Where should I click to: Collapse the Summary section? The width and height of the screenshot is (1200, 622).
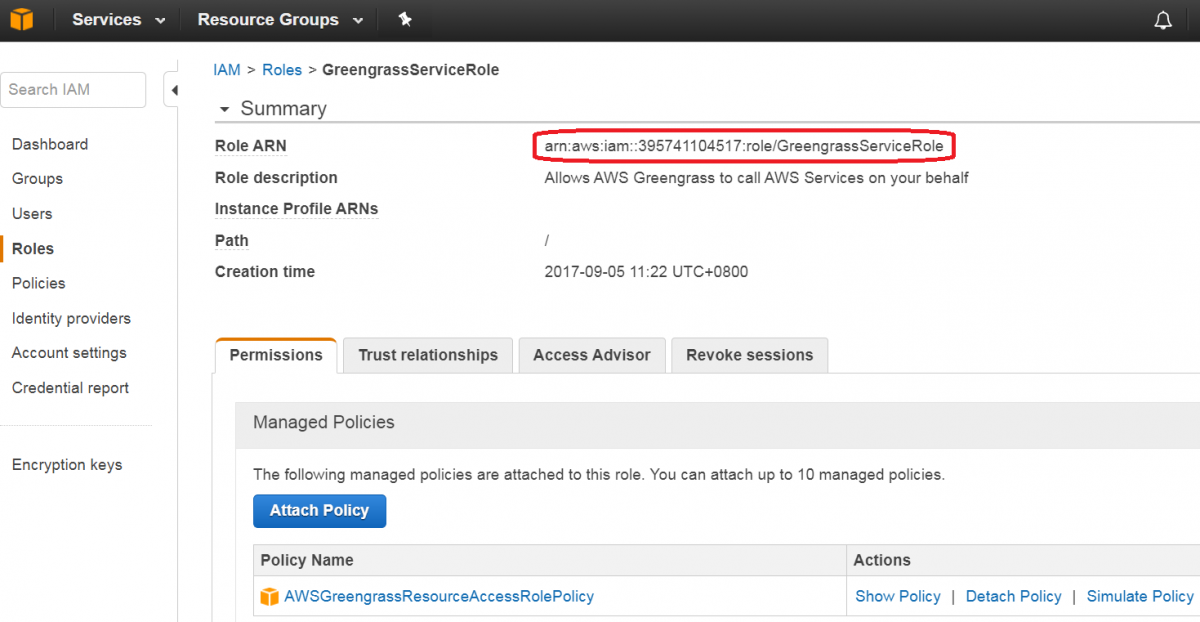(224, 108)
